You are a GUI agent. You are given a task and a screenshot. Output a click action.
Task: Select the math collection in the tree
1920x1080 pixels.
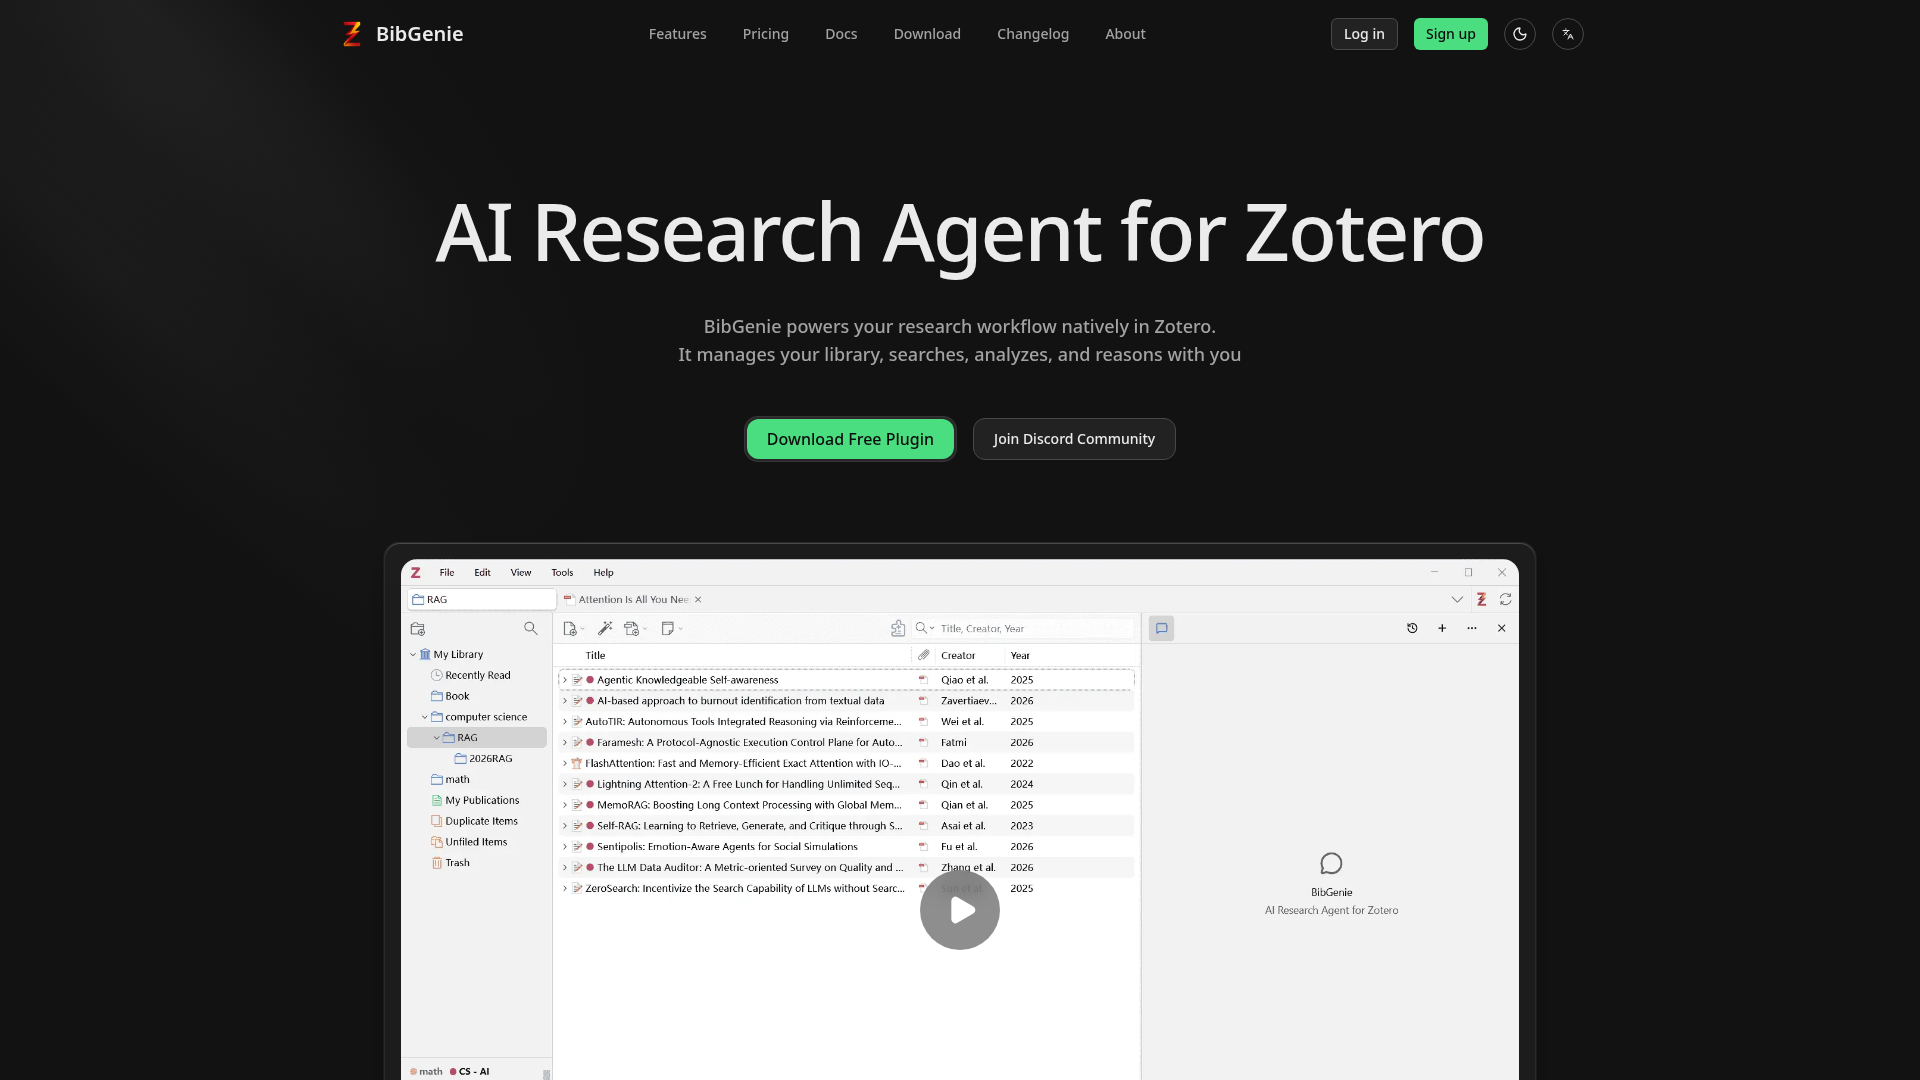tap(450, 780)
